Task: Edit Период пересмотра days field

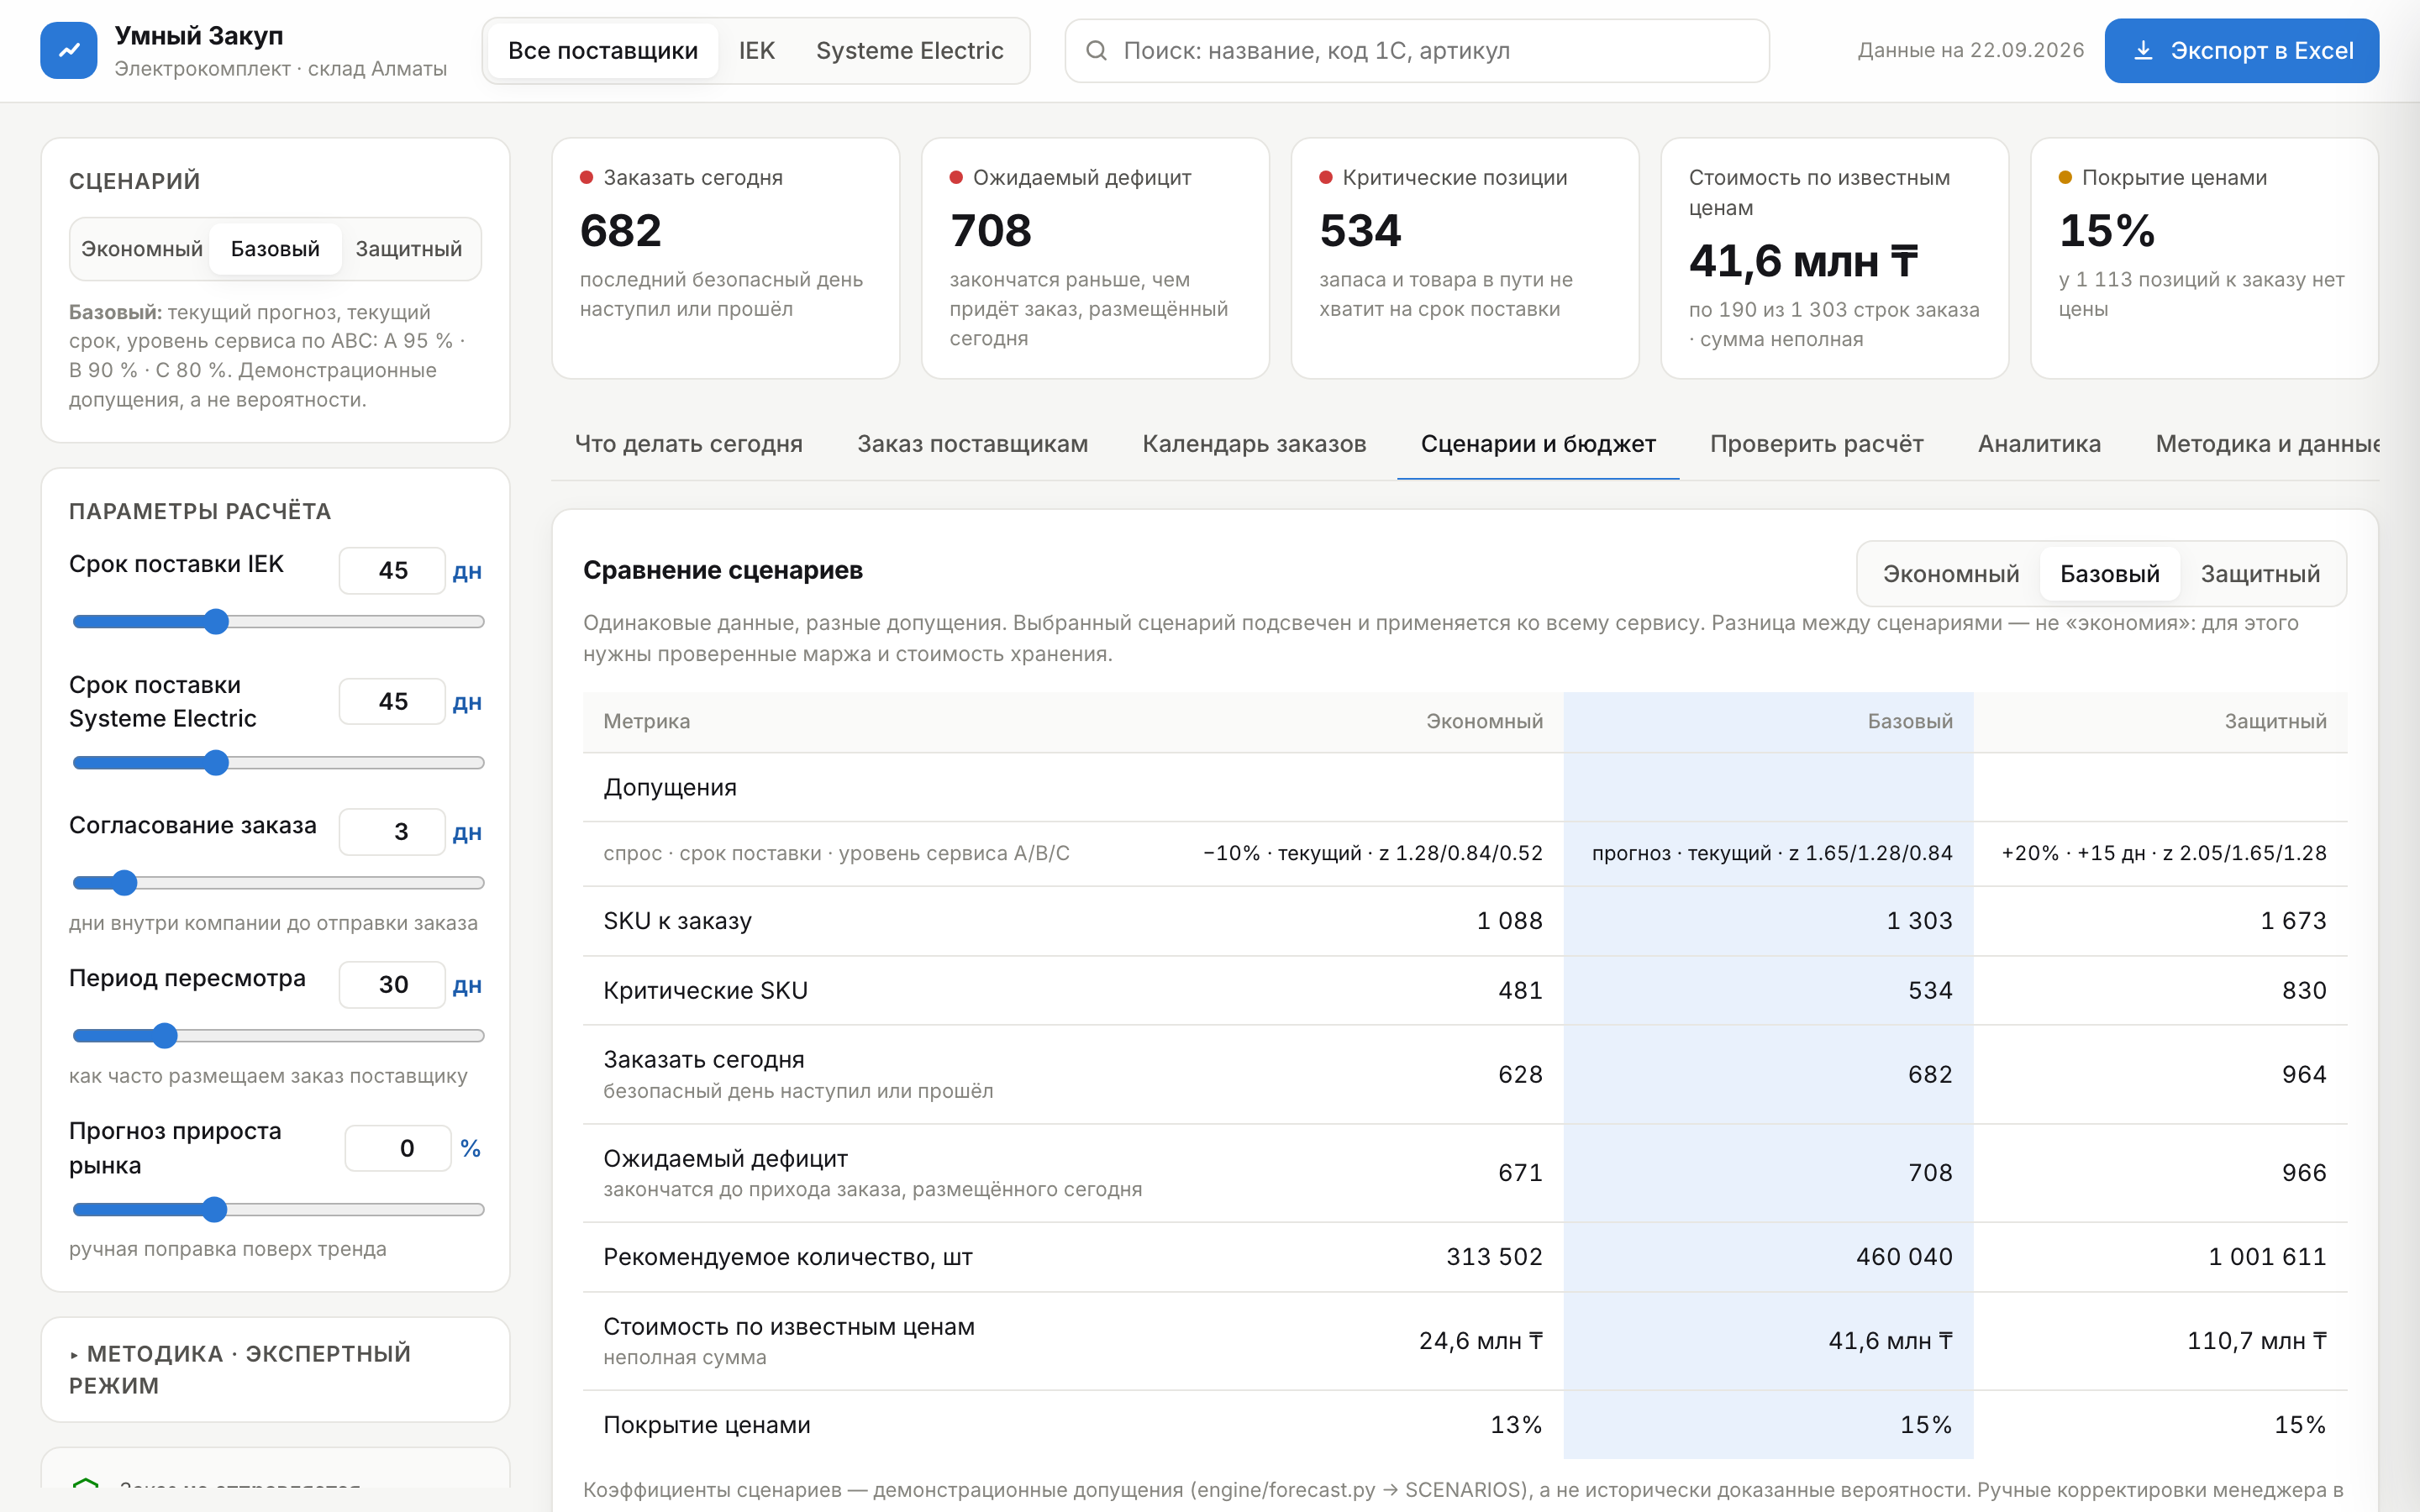Action: pyautogui.click(x=392, y=984)
